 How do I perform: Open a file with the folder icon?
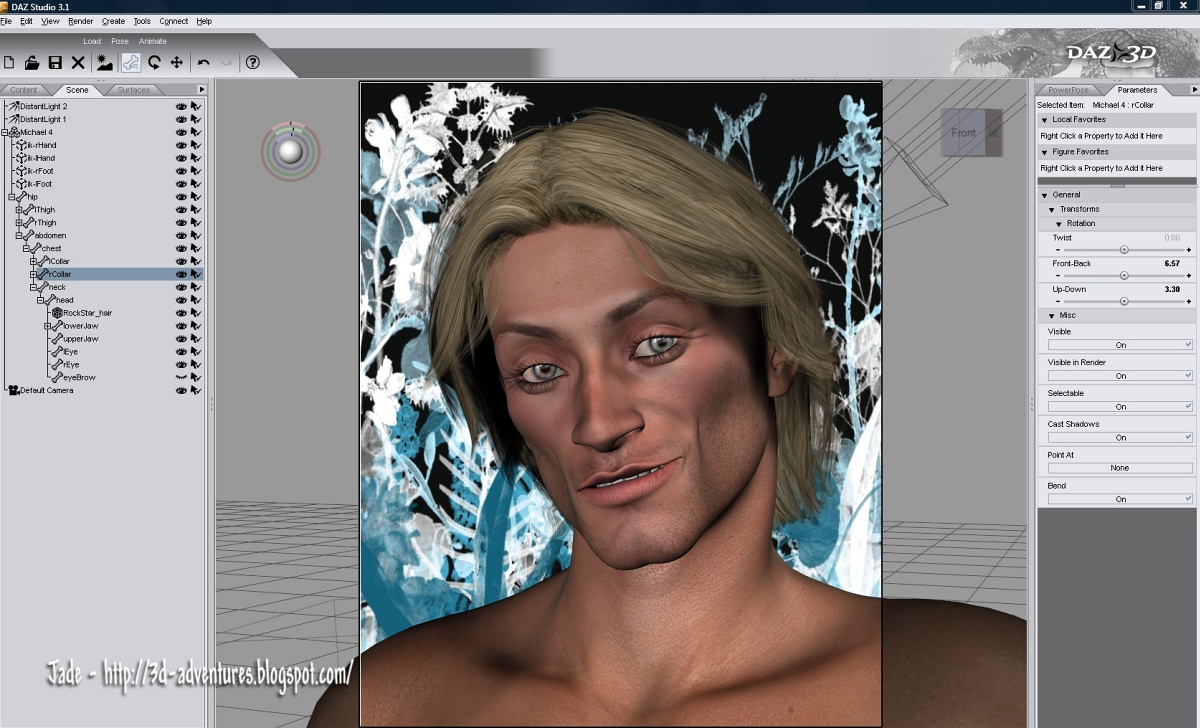tap(32, 62)
